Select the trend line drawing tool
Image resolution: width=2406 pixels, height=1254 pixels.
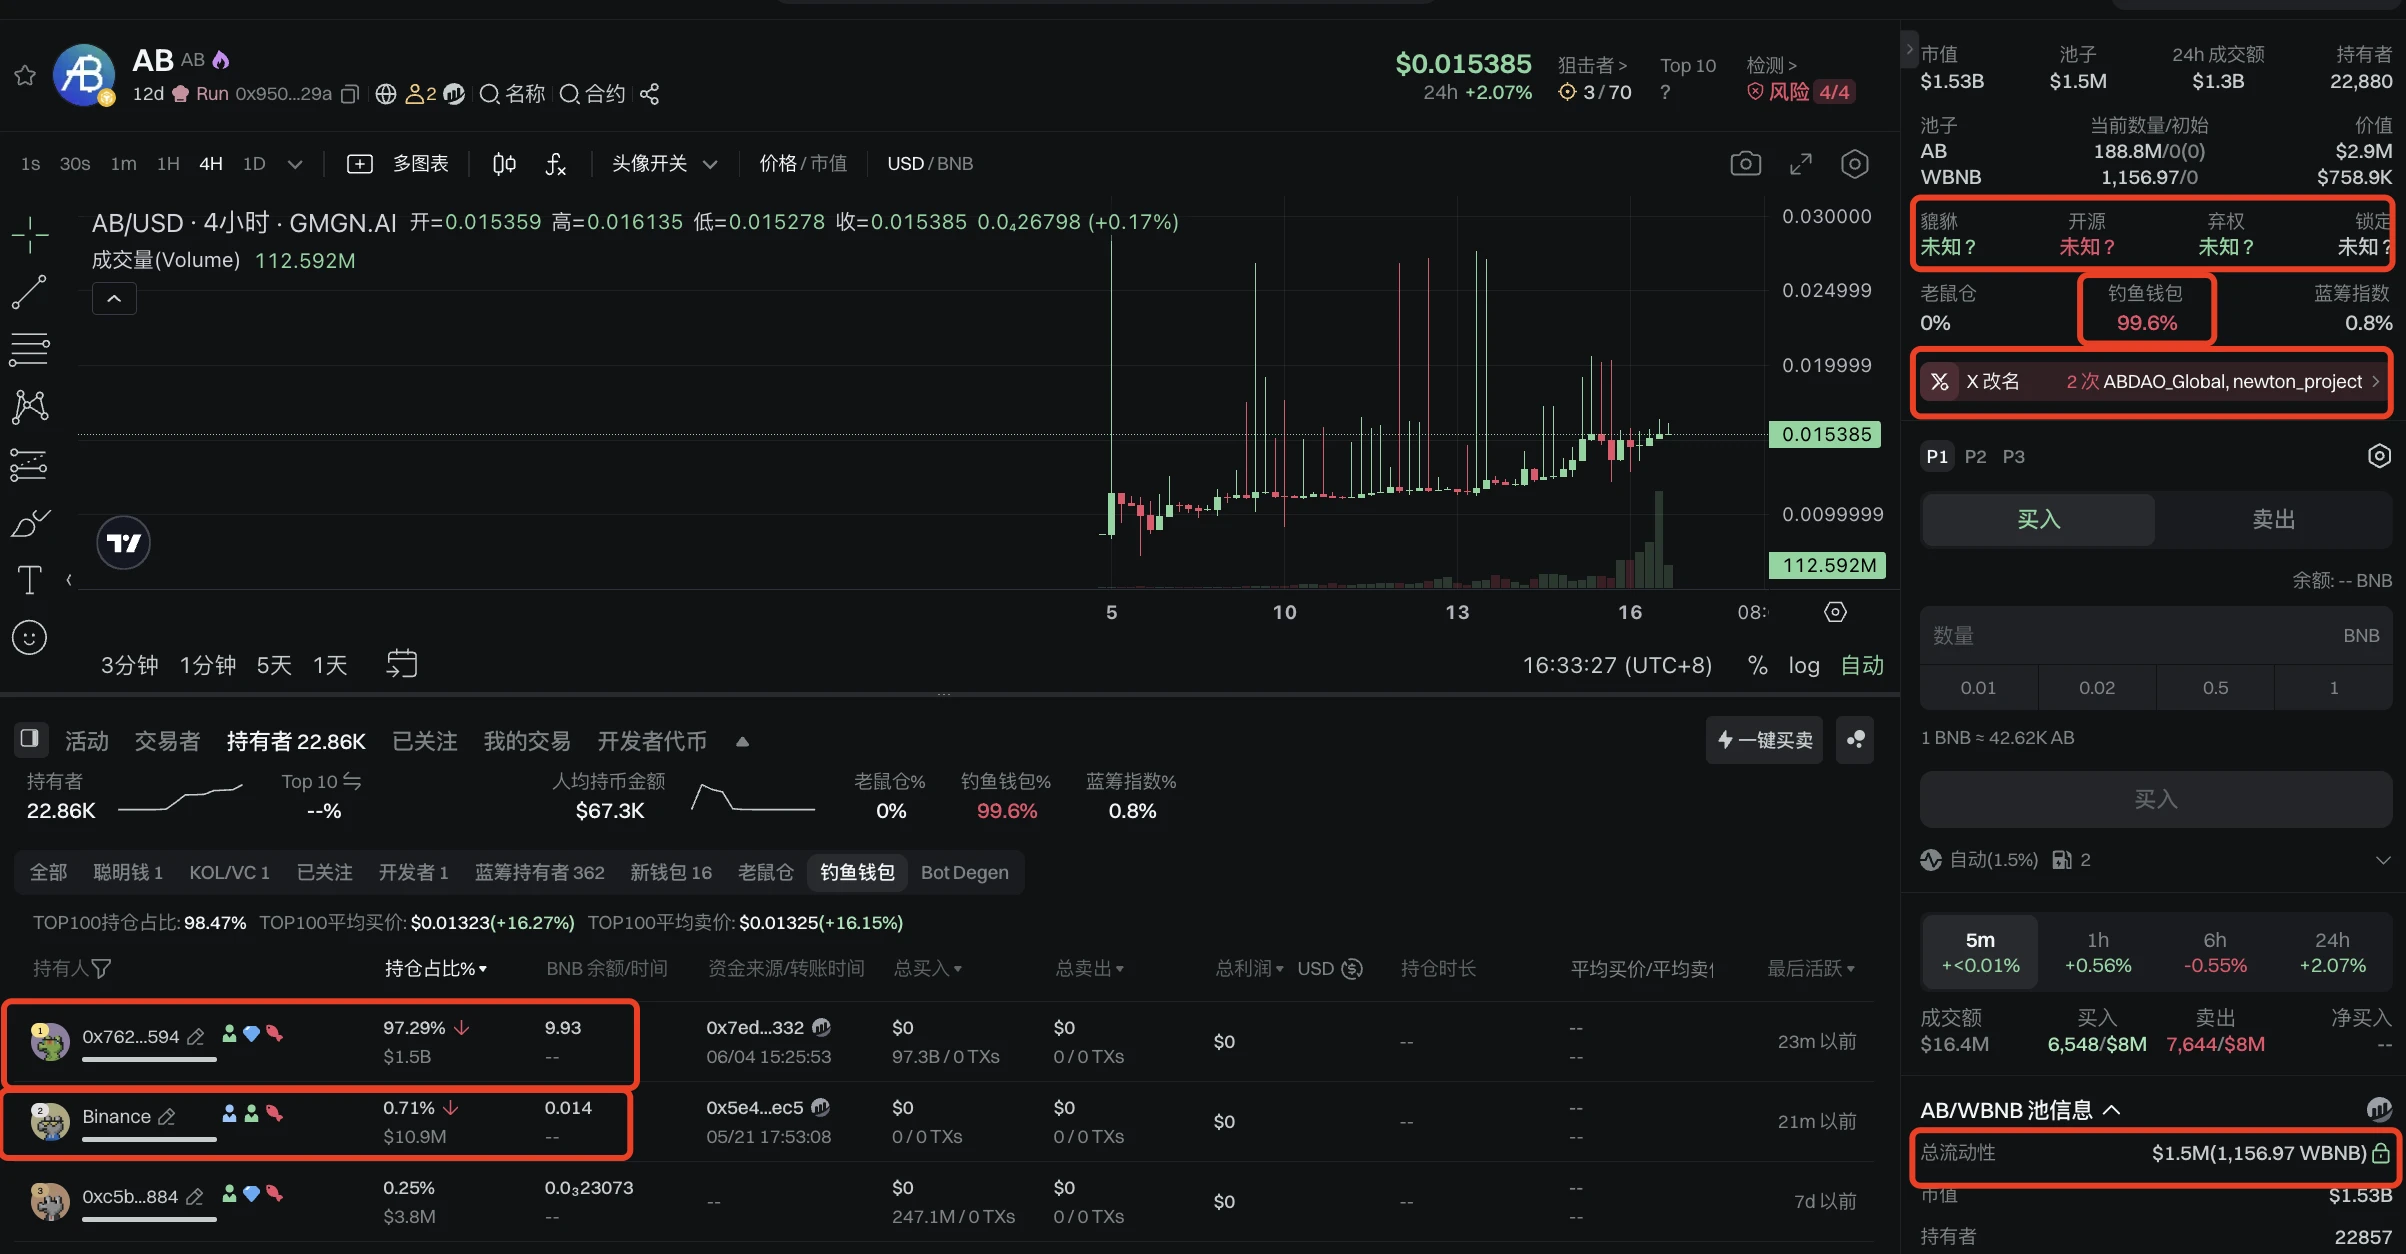[x=30, y=291]
